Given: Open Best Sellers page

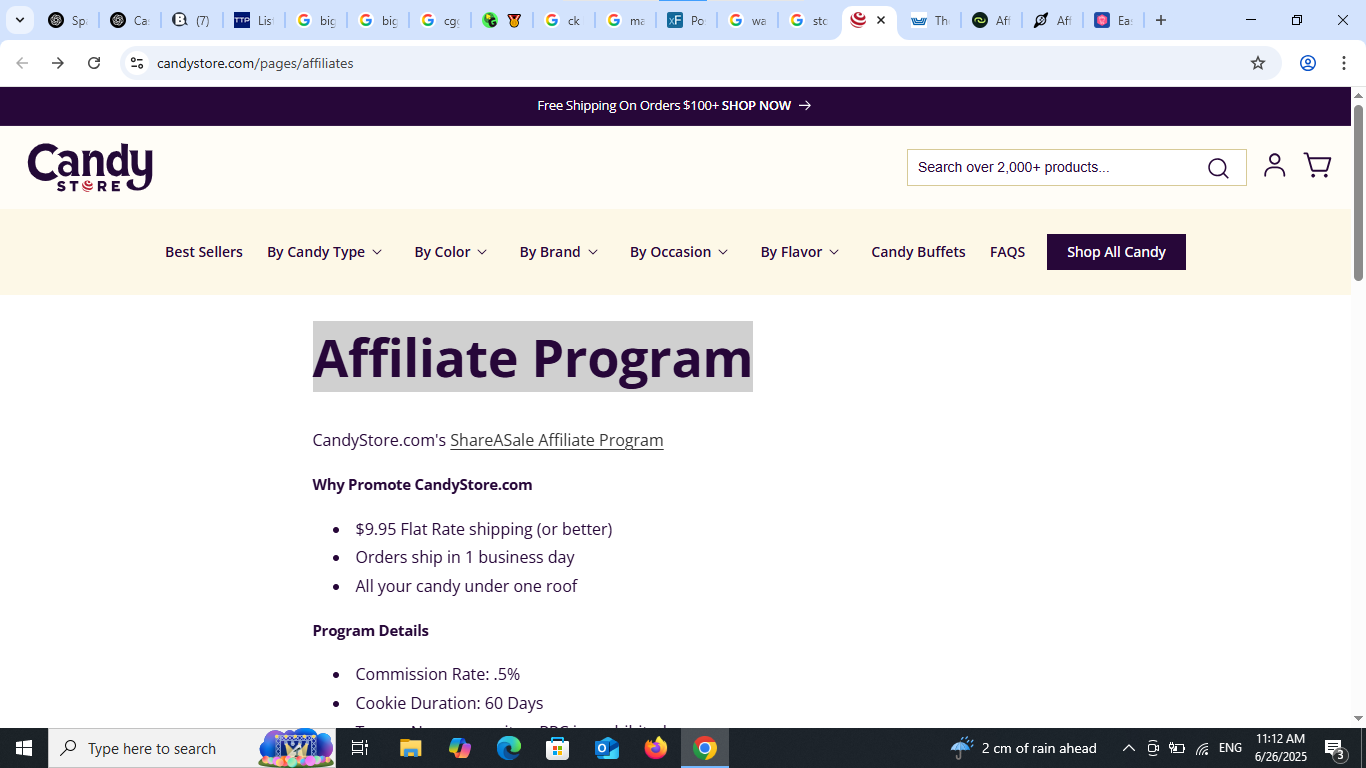Looking at the screenshot, I should [x=204, y=252].
